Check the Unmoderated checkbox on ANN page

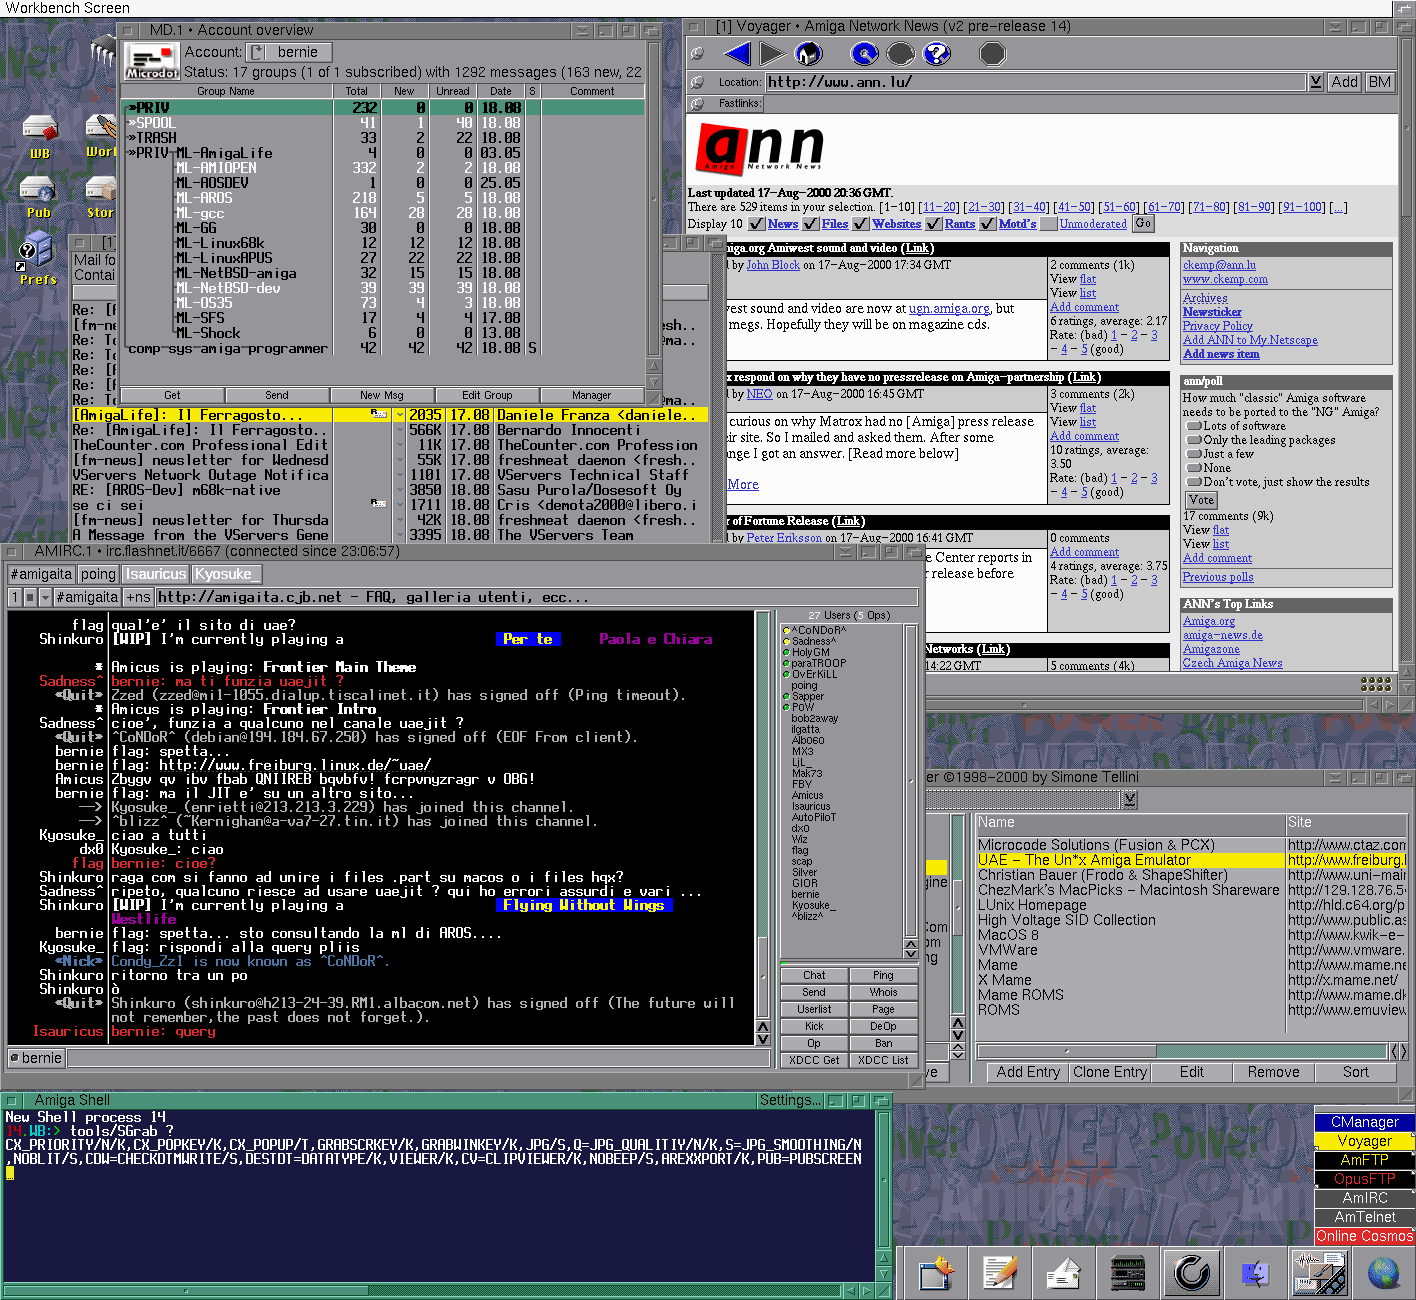coord(1049,224)
